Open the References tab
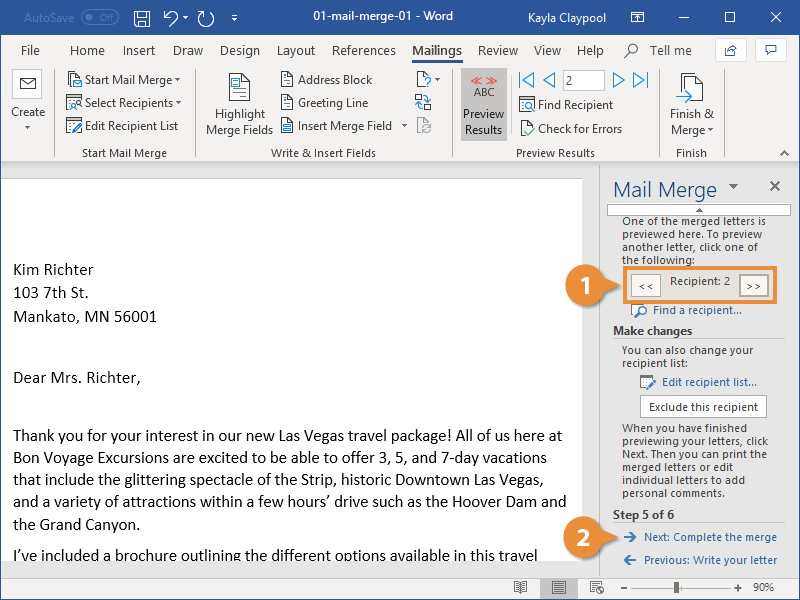The height and width of the screenshot is (600, 800). 363,51
